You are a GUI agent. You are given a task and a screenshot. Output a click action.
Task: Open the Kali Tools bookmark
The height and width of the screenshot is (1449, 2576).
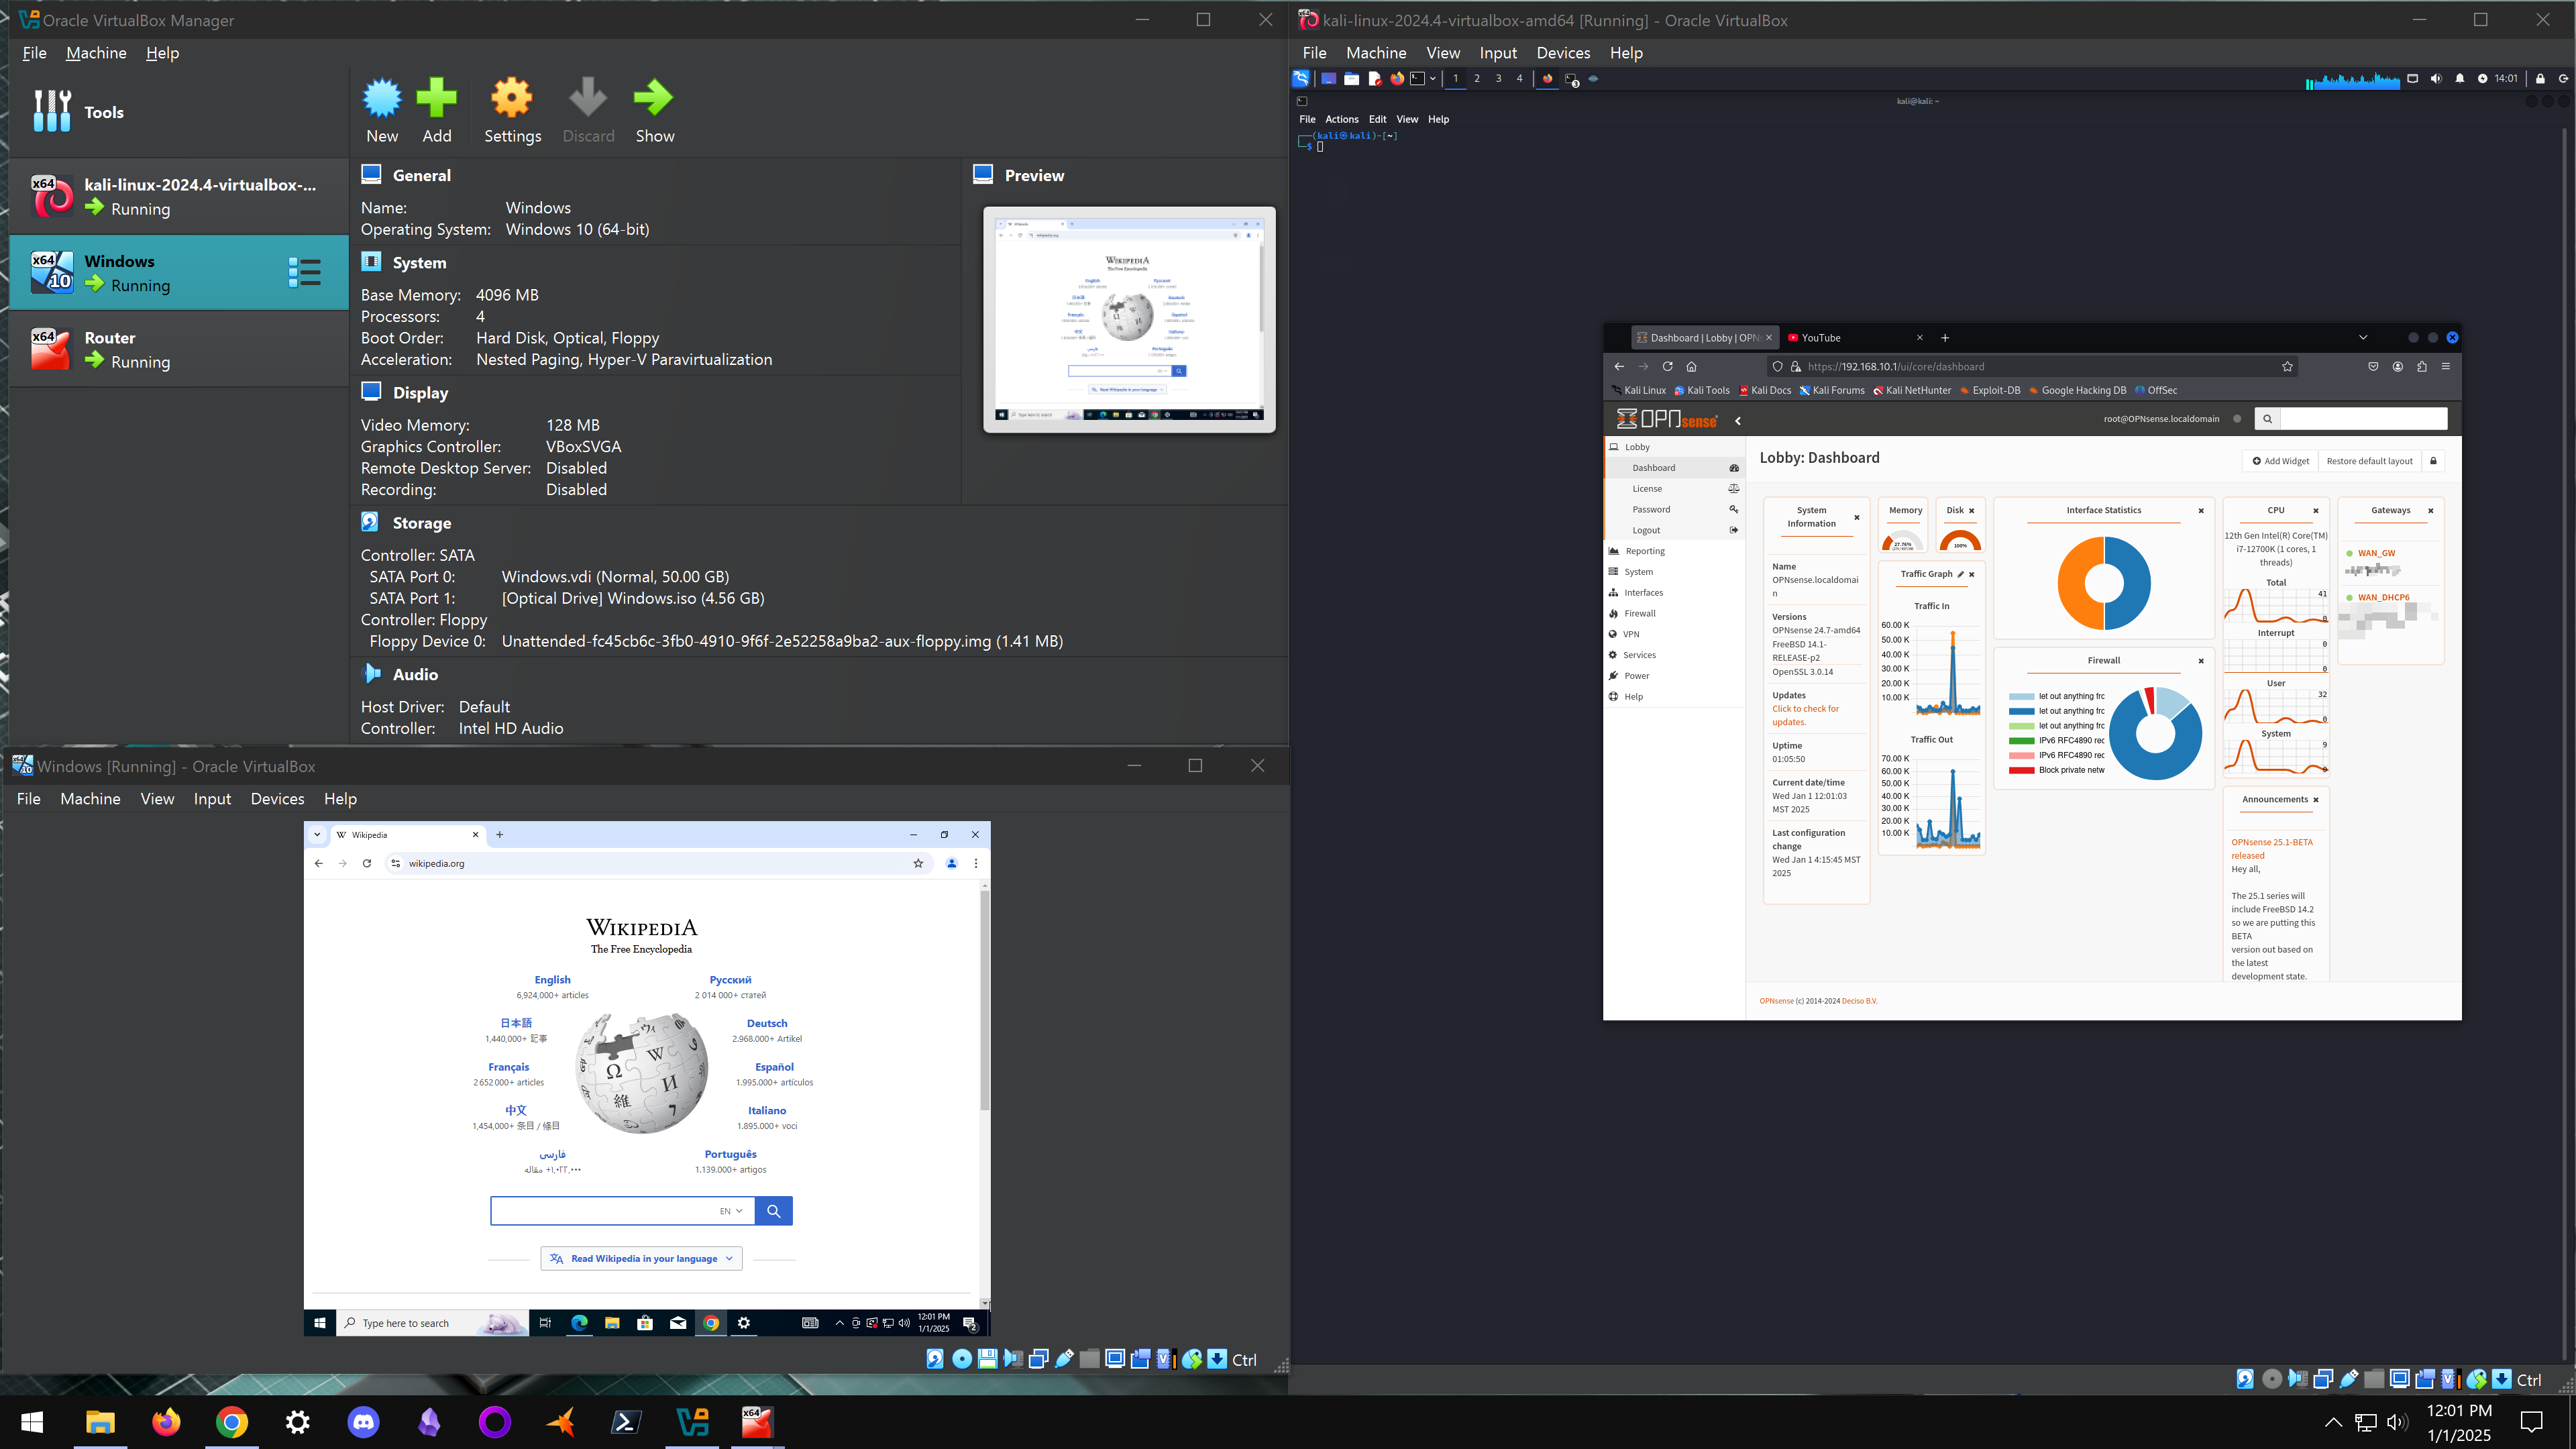point(1702,391)
